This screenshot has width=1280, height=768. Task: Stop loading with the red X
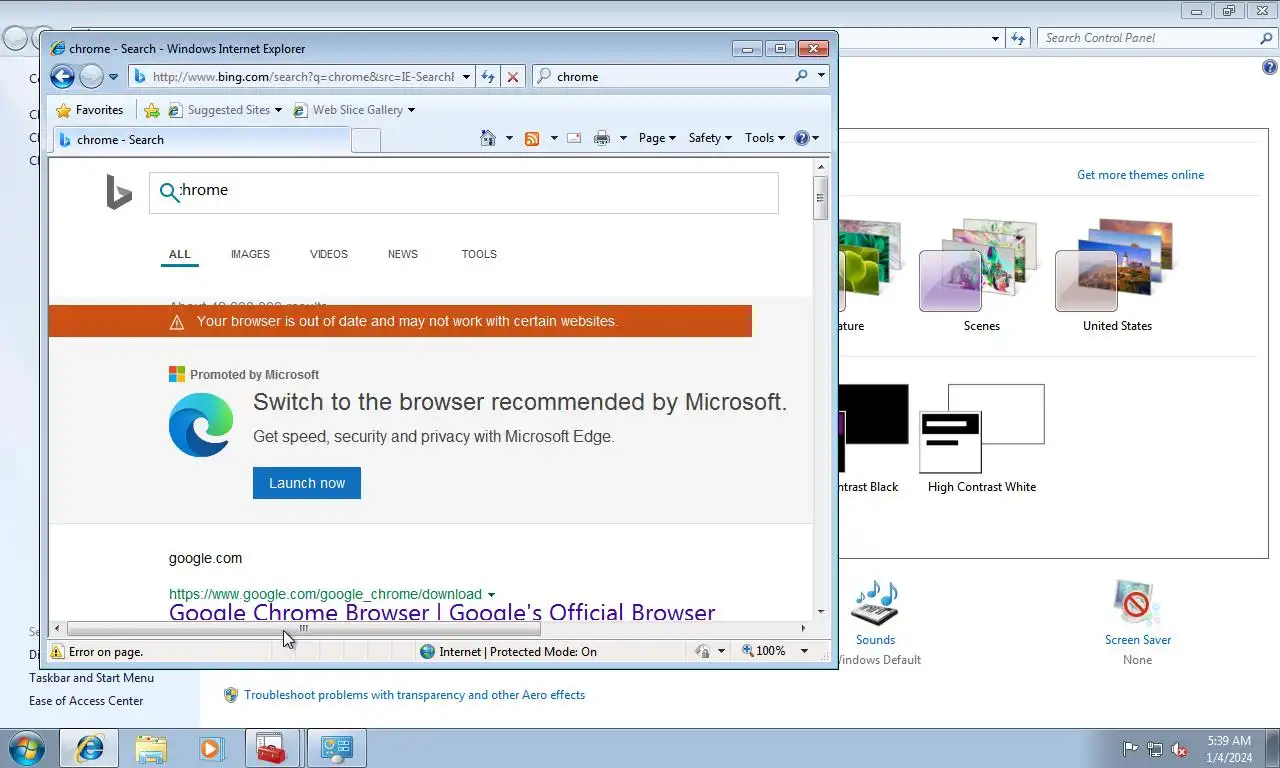[x=512, y=77]
